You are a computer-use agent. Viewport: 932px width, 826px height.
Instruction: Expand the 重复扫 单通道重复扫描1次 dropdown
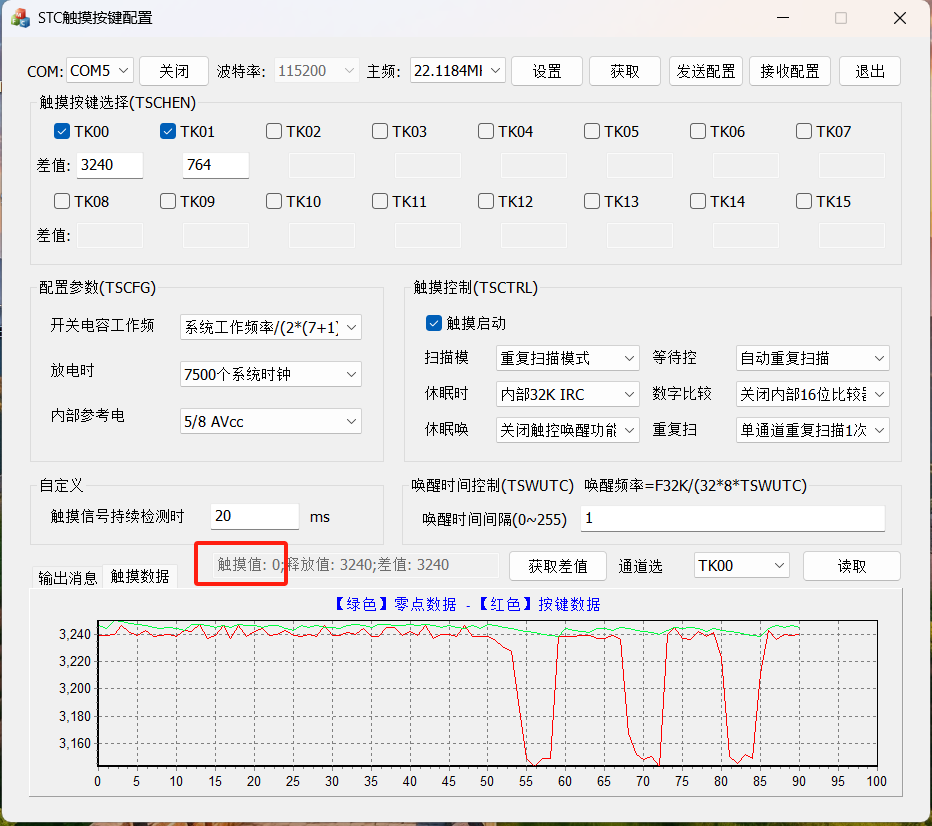pos(813,430)
